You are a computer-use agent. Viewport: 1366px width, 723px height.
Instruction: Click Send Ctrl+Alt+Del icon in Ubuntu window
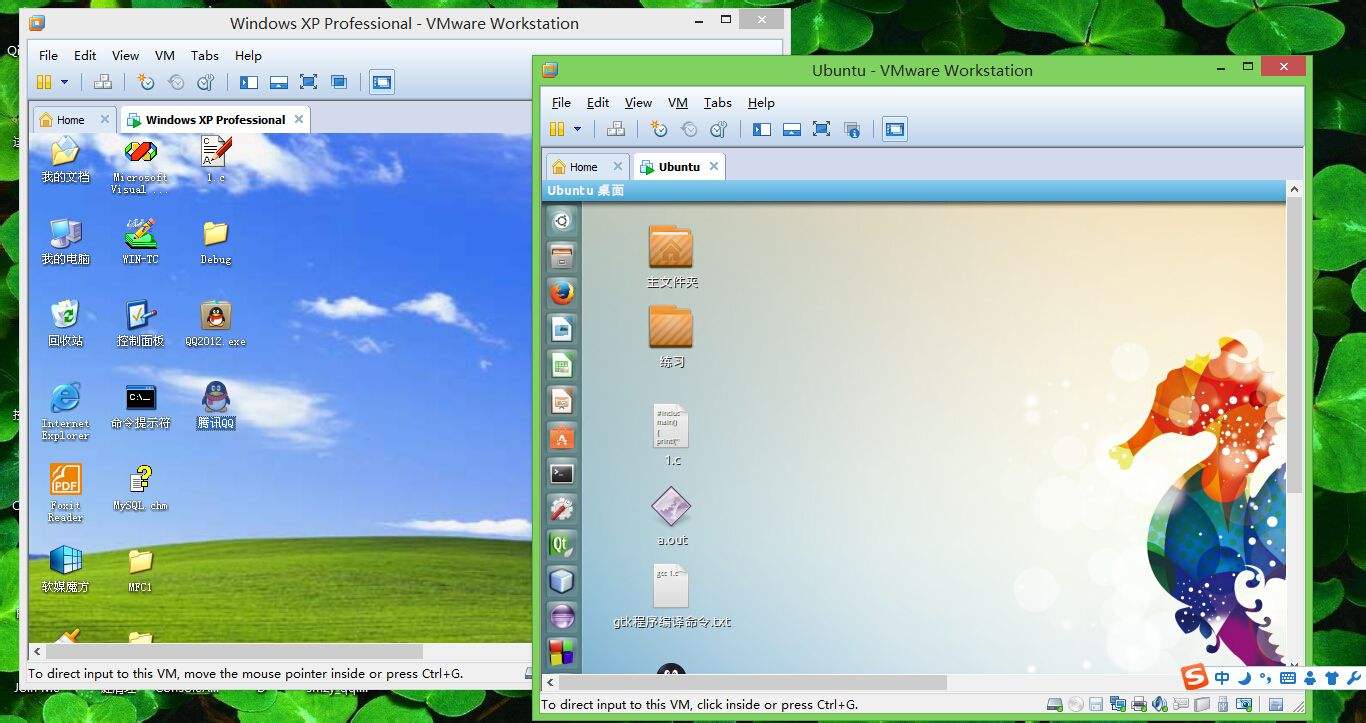615,128
